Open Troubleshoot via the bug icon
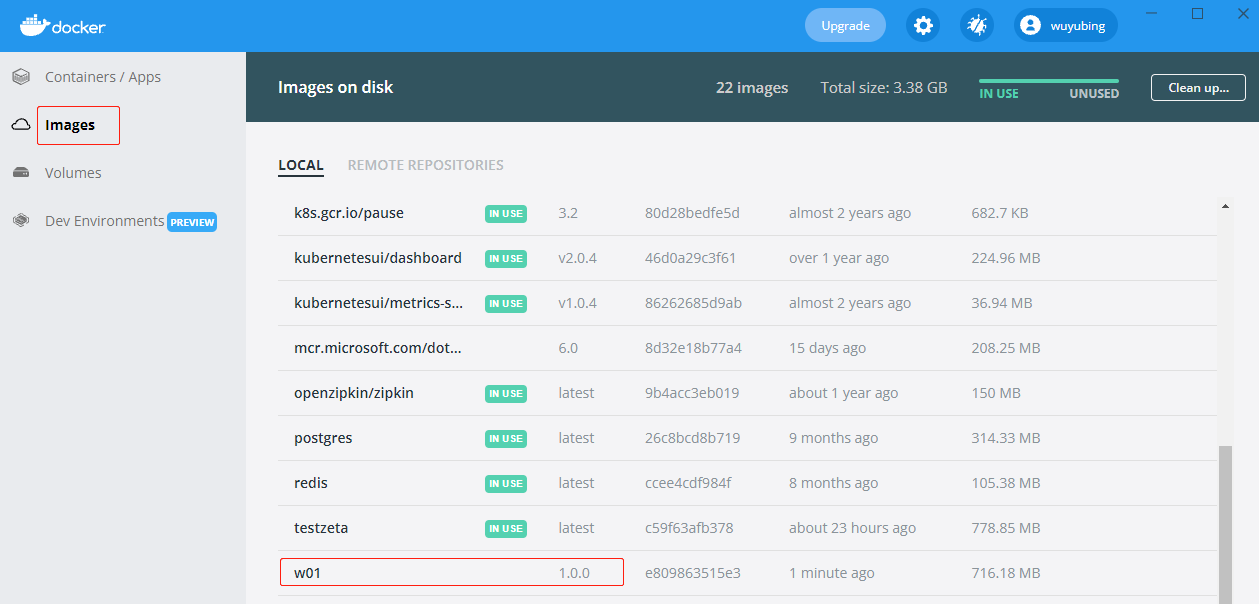1259x604 pixels. tap(977, 26)
